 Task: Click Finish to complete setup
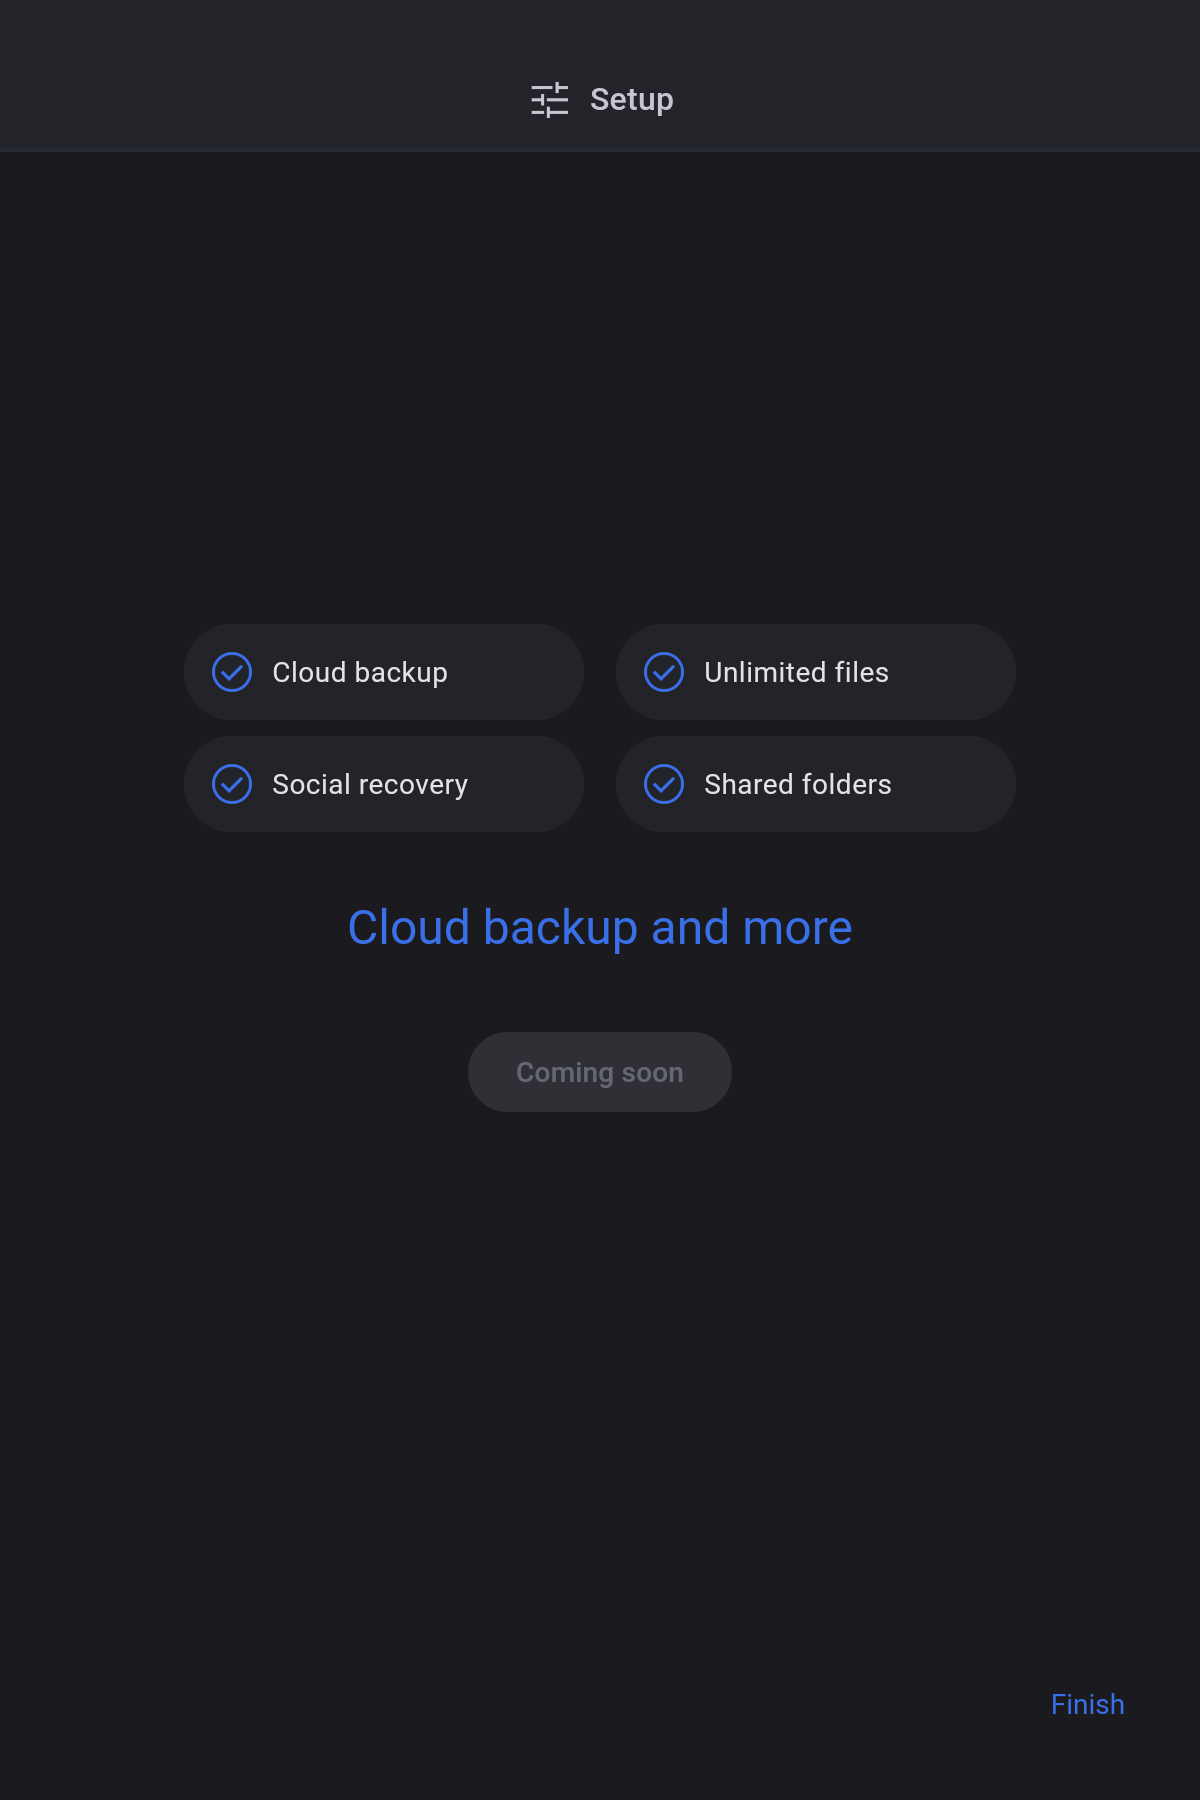click(1087, 1704)
